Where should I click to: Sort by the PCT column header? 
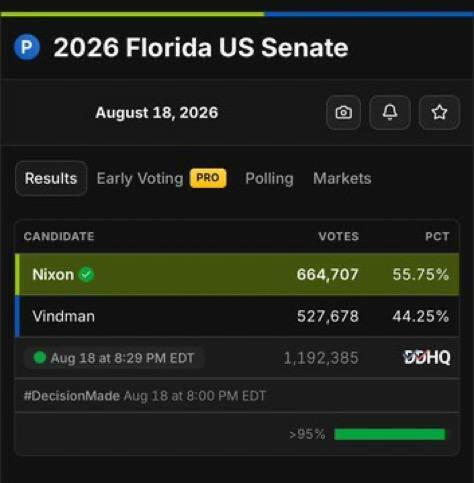click(x=437, y=236)
